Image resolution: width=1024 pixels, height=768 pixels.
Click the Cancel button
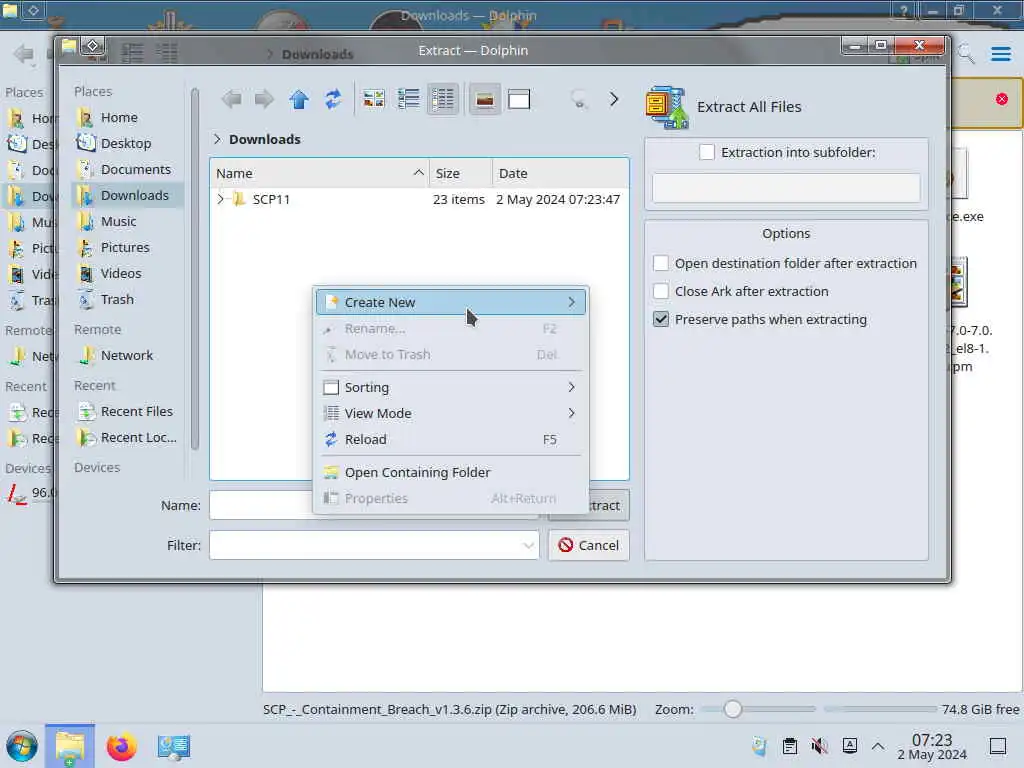click(589, 545)
